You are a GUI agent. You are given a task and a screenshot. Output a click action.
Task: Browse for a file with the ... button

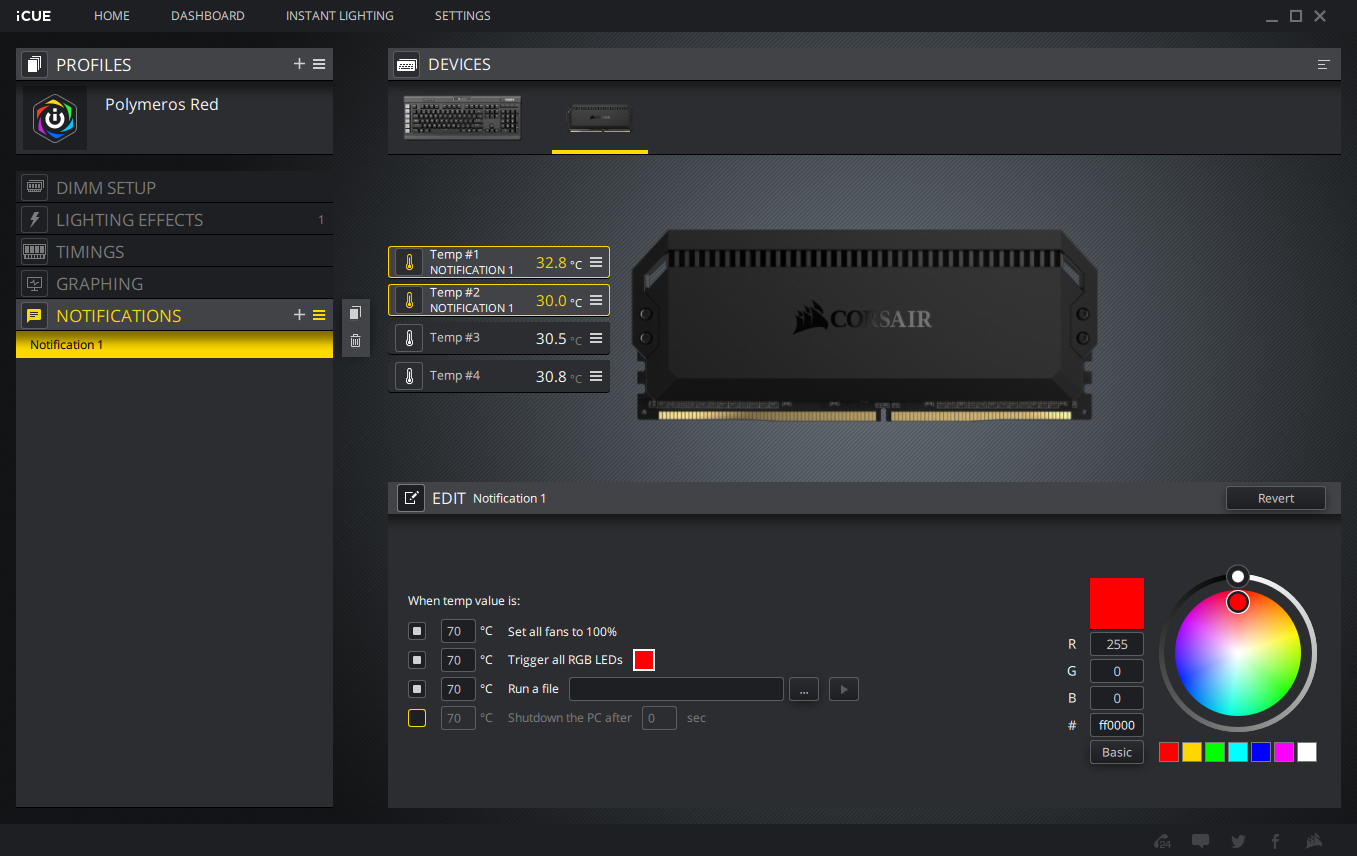click(804, 689)
